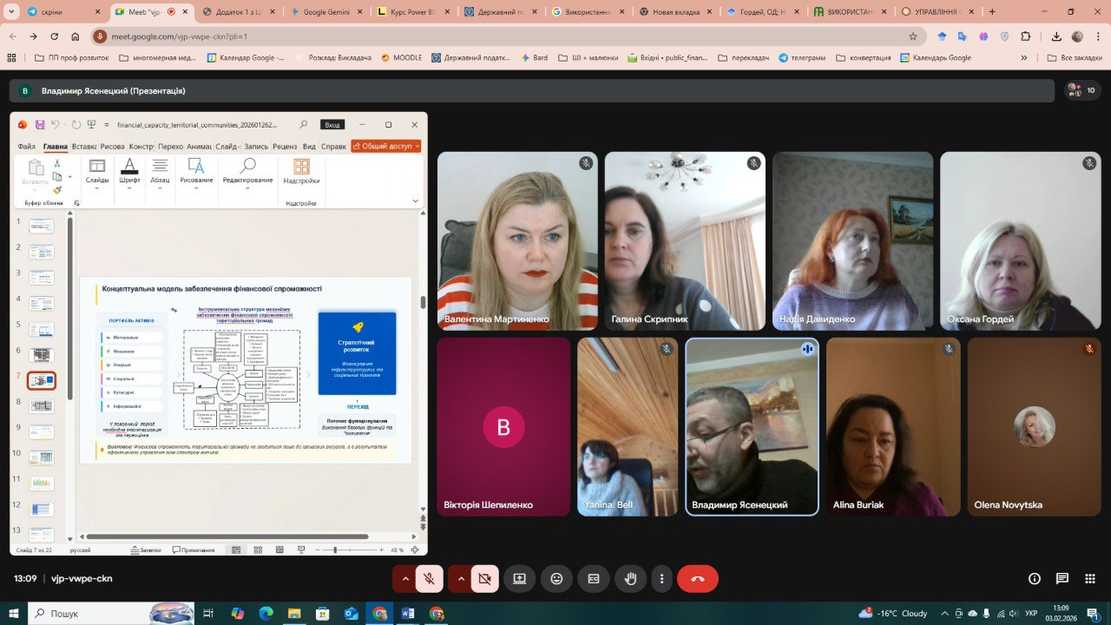1111x625 pixels.
Task: Open the activities grid icon
Action: 1089,578
